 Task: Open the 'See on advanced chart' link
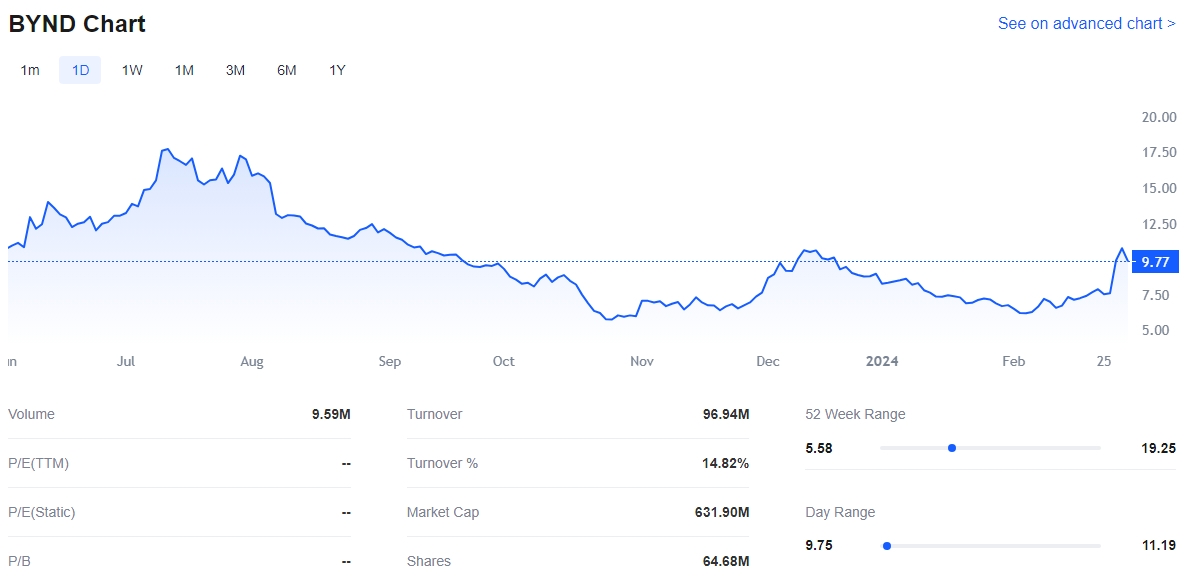[1086, 23]
